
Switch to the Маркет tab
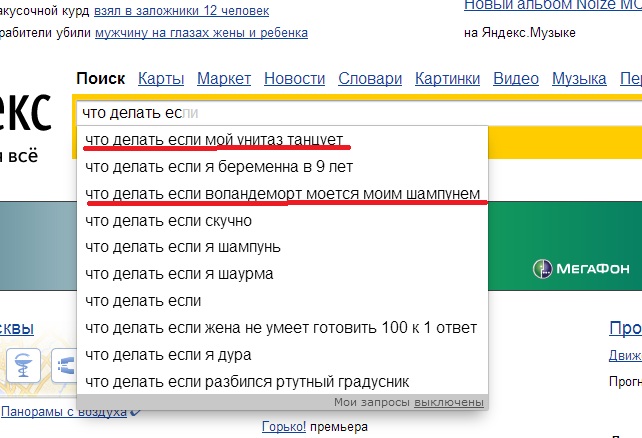224,78
